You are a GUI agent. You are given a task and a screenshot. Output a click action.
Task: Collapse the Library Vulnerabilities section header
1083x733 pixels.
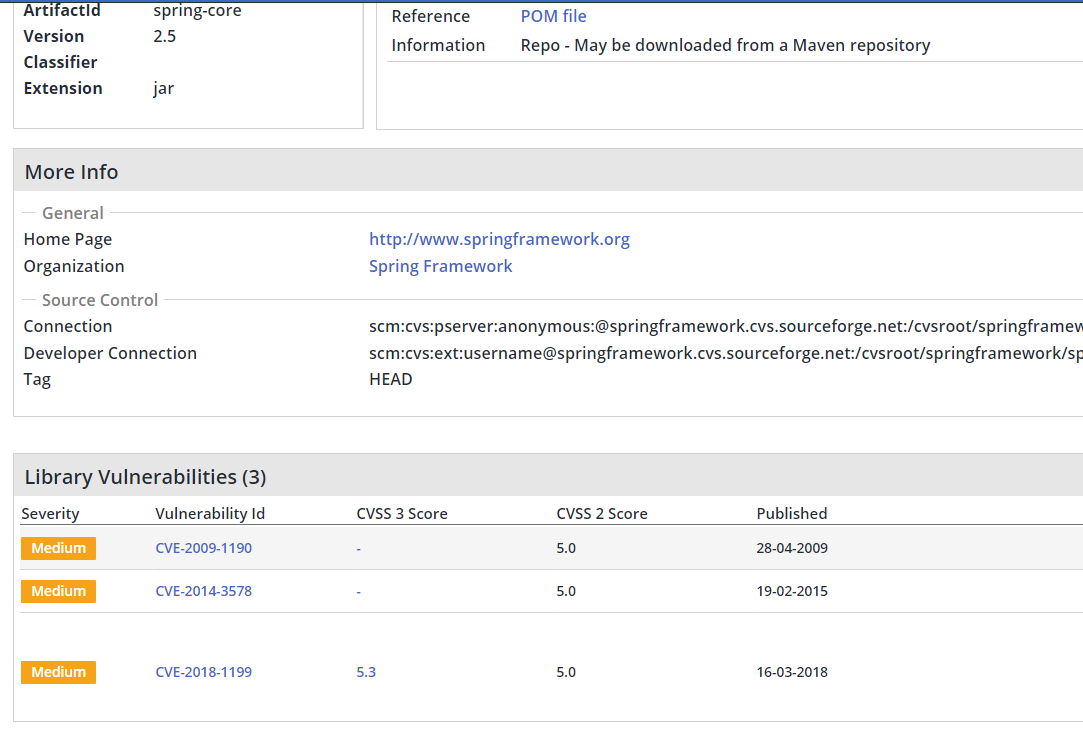145,477
